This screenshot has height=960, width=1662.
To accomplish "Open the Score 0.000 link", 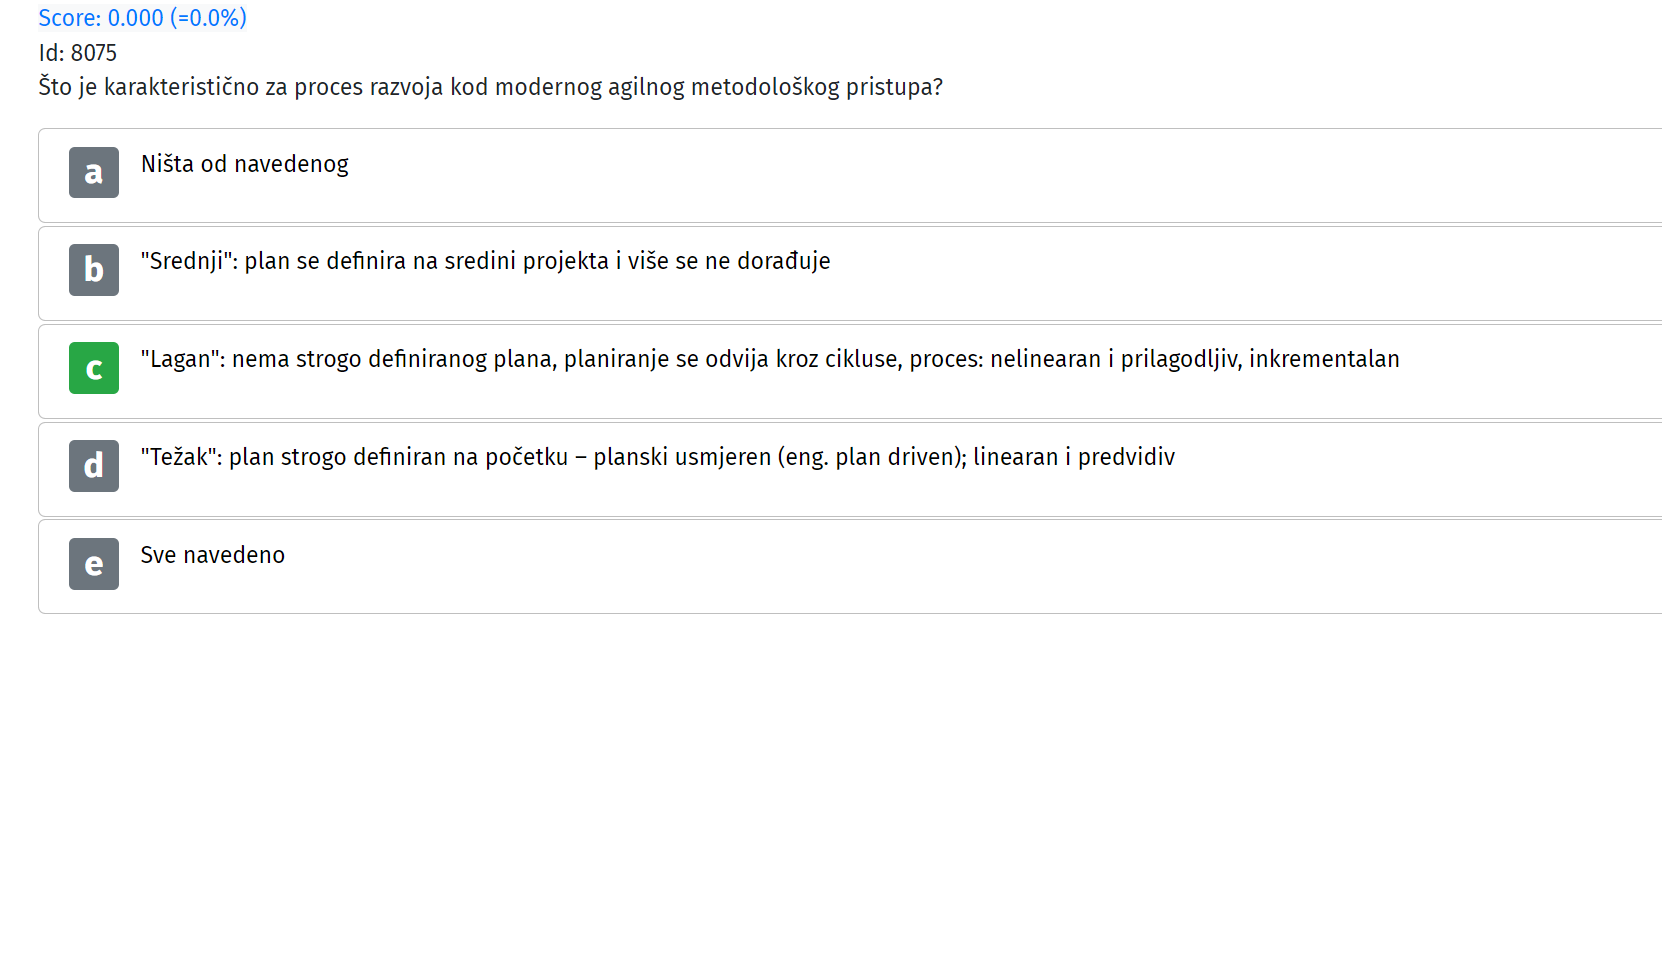I will click(x=142, y=18).
